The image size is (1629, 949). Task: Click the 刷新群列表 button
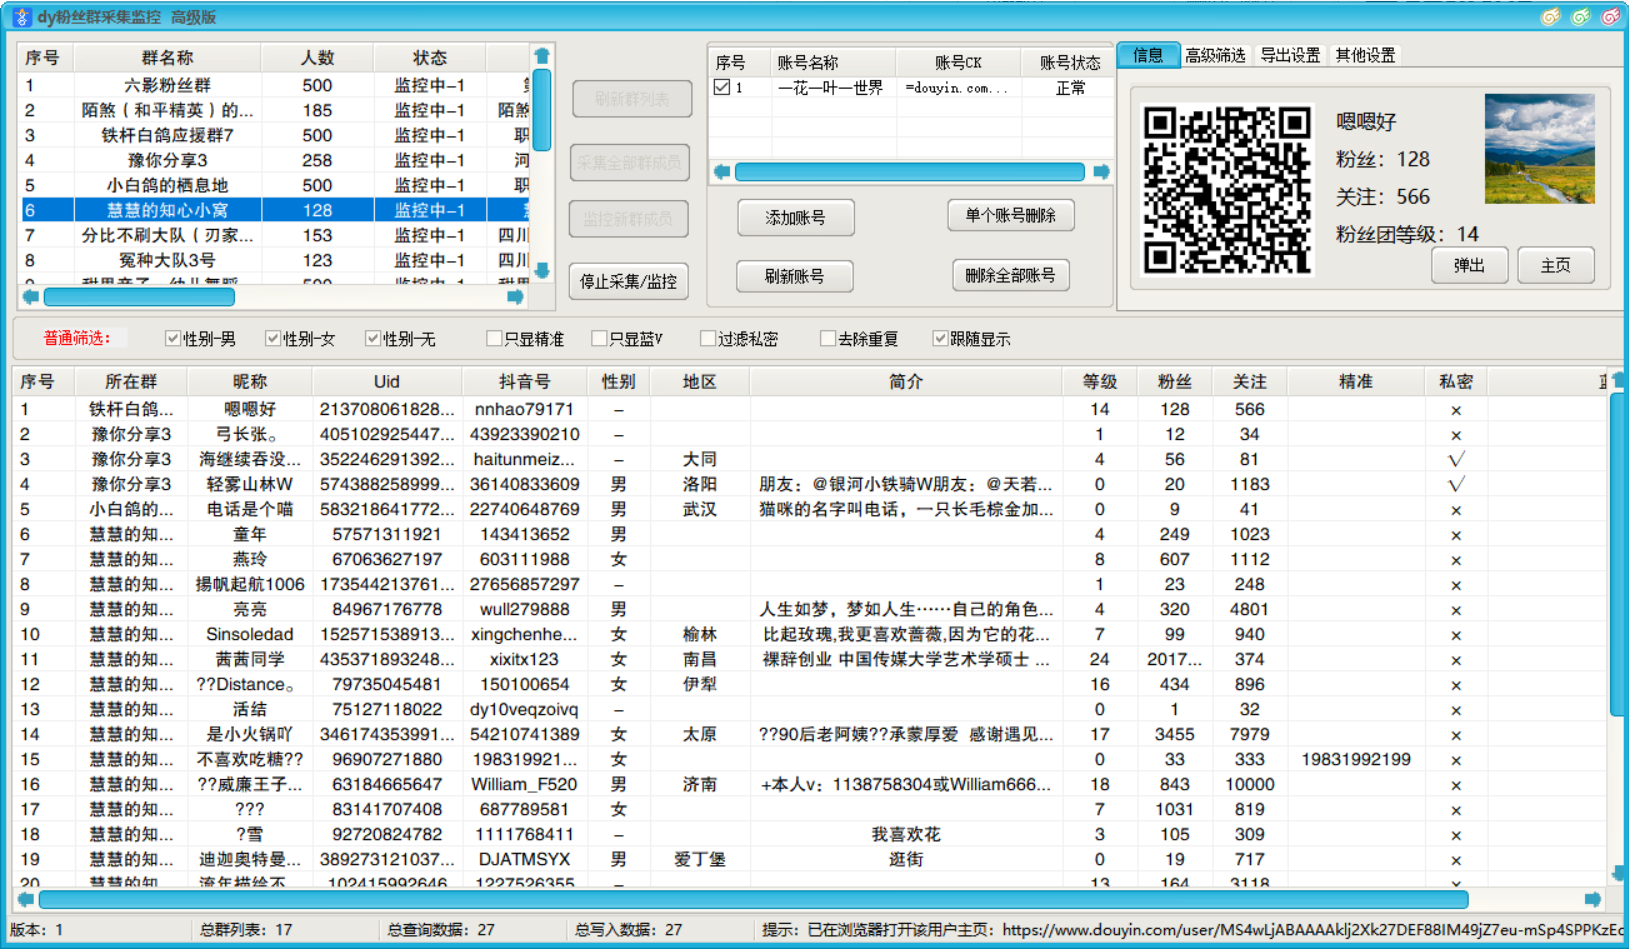[631, 99]
